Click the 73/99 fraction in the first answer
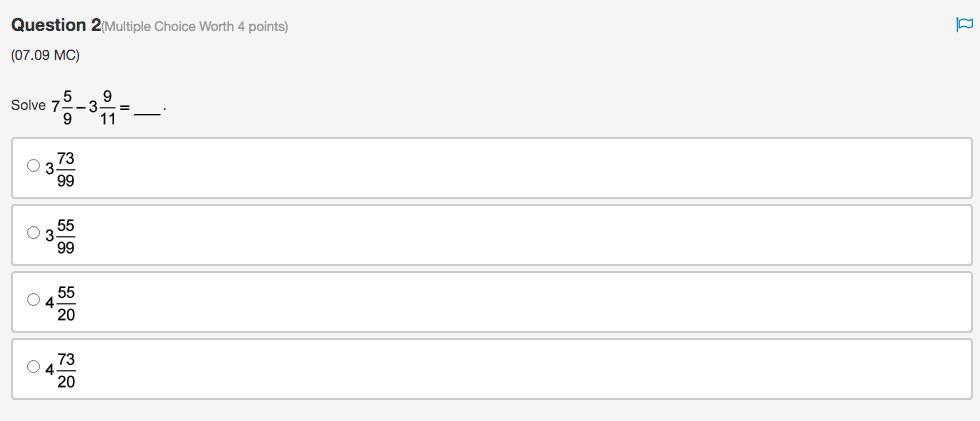This screenshot has height=421, width=980. [x=66, y=169]
